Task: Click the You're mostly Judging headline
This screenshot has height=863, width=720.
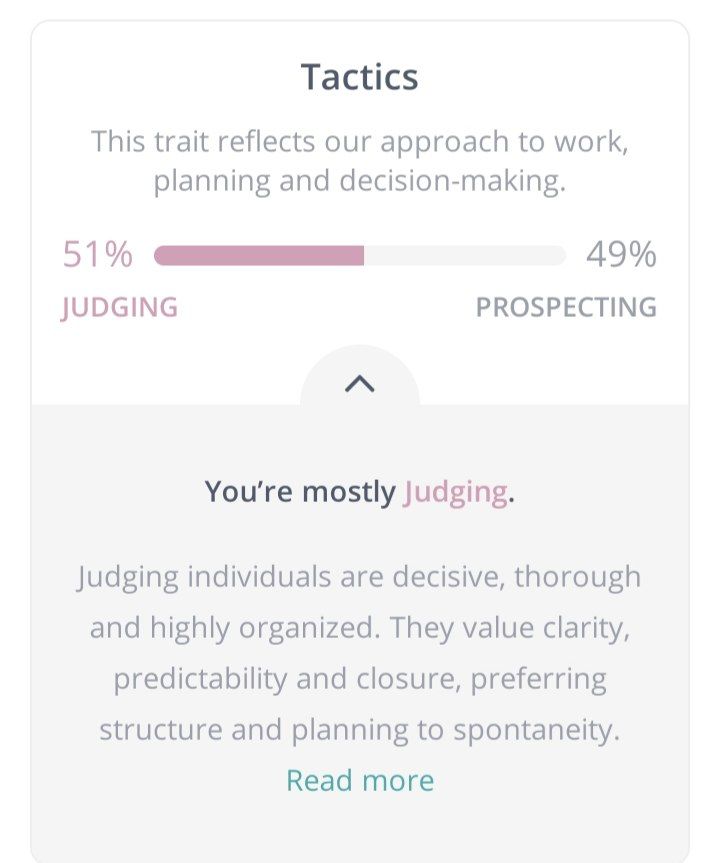Action: point(359,492)
